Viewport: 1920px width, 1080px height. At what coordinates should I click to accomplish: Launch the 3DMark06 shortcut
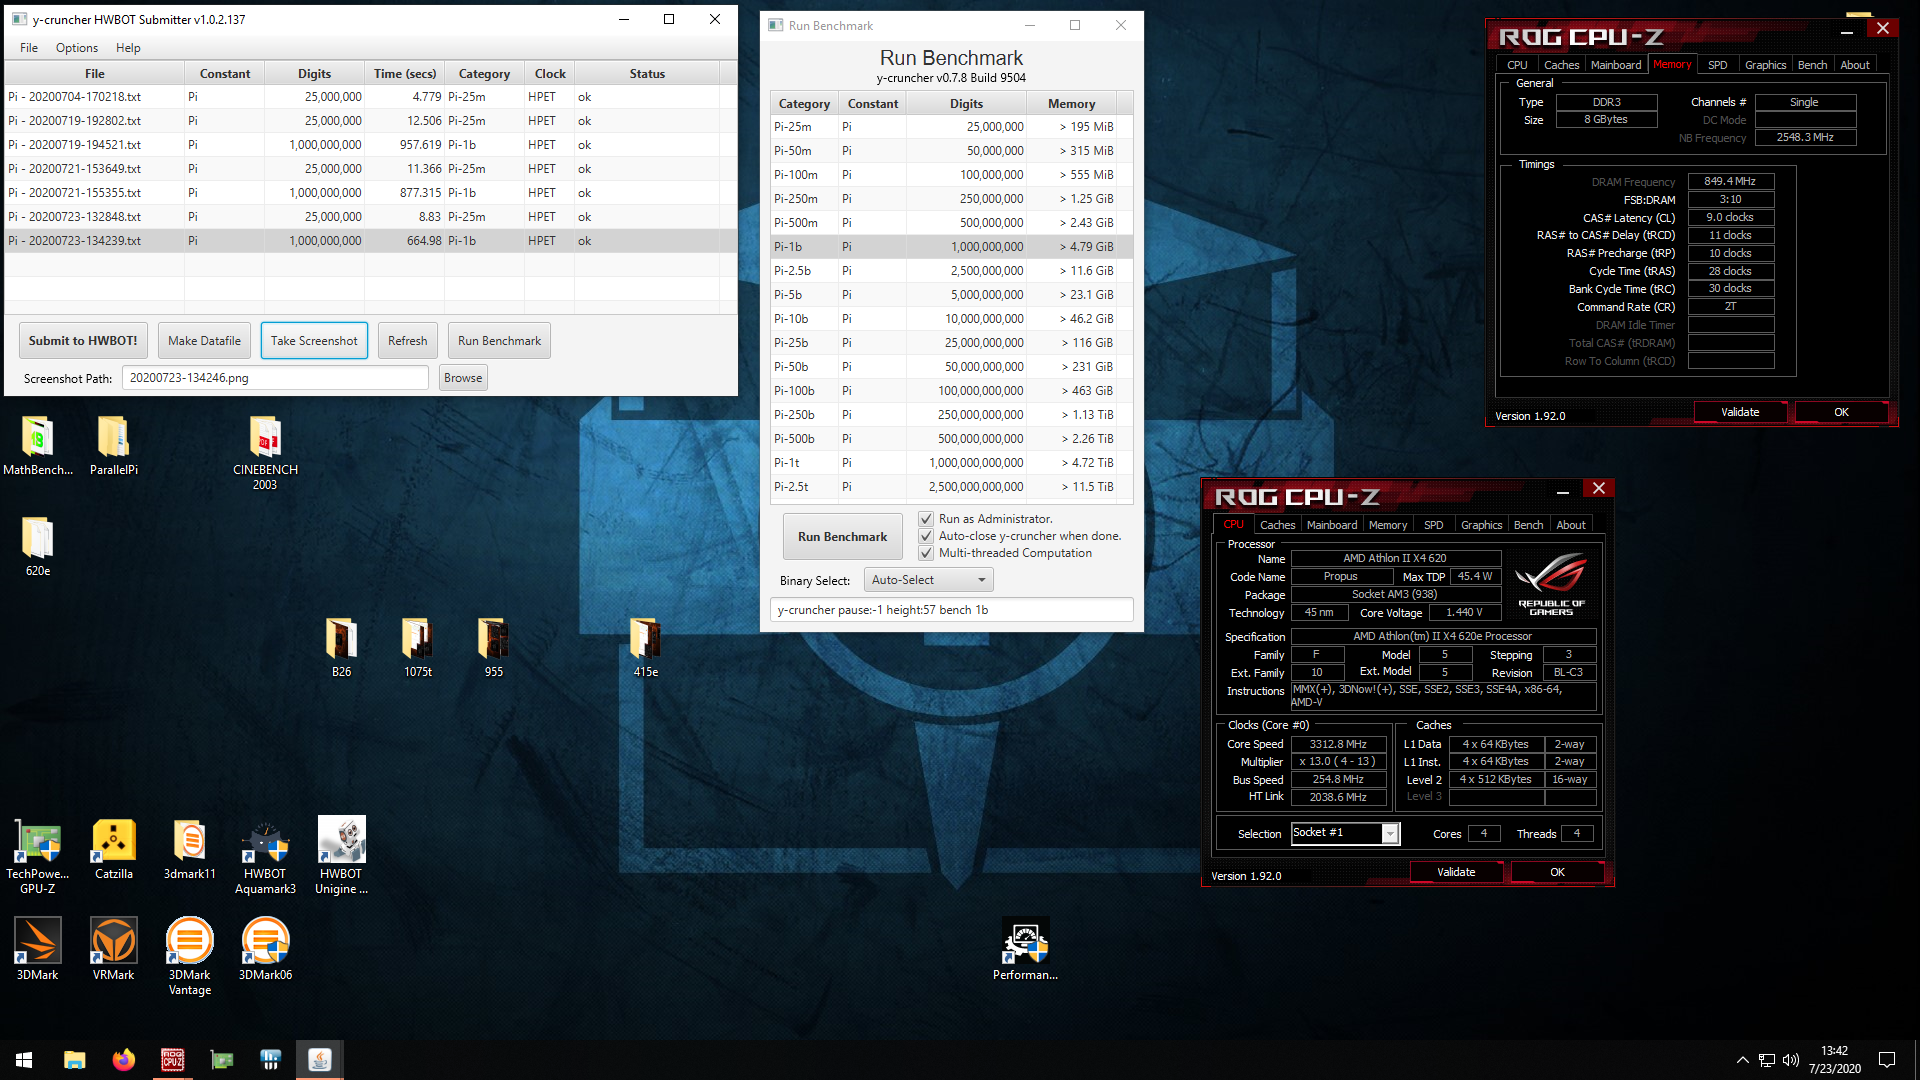265,950
